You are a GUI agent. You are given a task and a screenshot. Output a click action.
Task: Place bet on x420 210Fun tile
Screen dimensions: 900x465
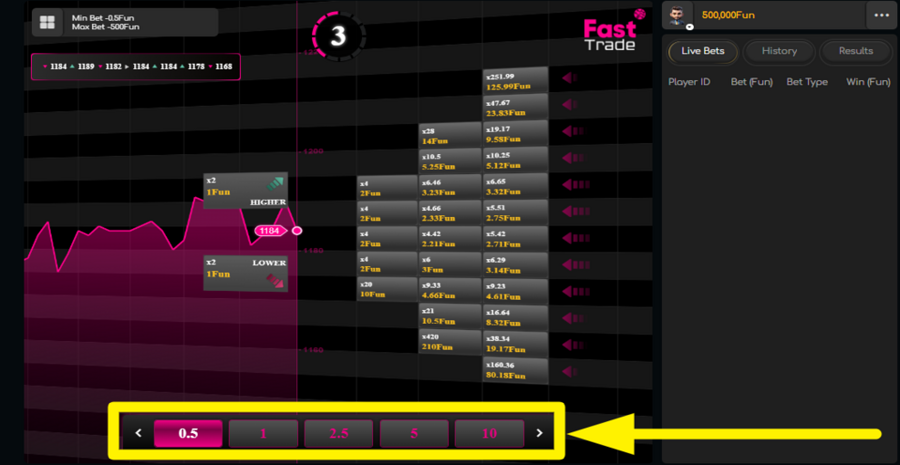click(450, 342)
